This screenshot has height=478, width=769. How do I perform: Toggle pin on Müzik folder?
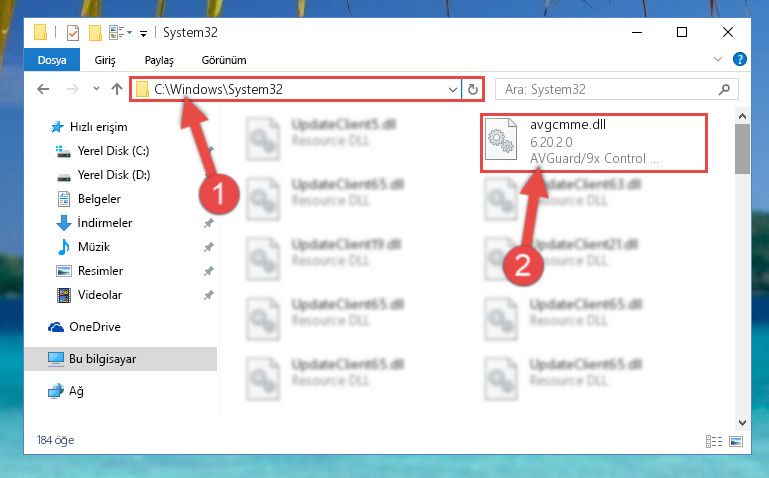point(209,247)
